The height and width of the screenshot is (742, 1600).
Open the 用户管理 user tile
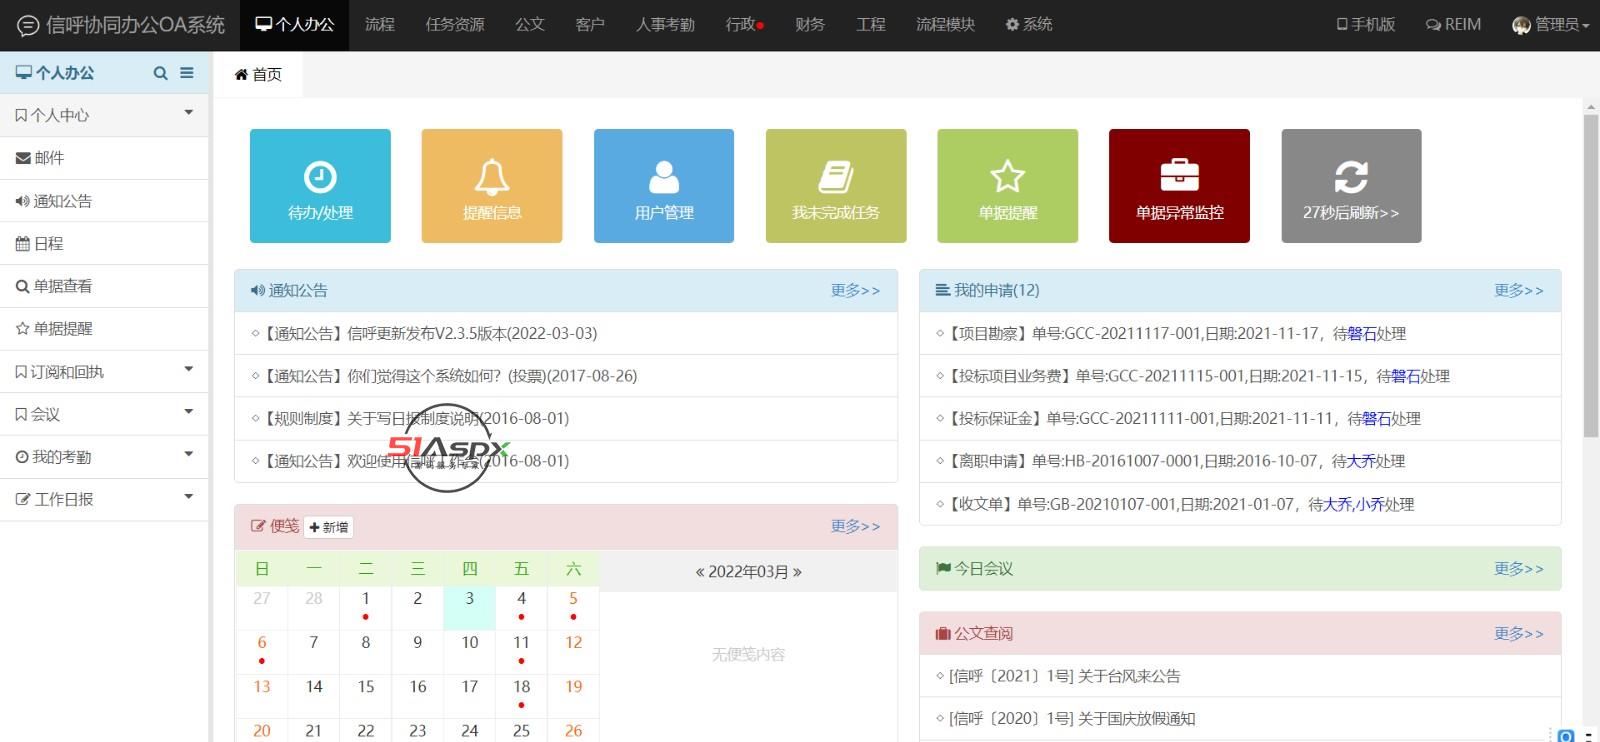tap(664, 186)
